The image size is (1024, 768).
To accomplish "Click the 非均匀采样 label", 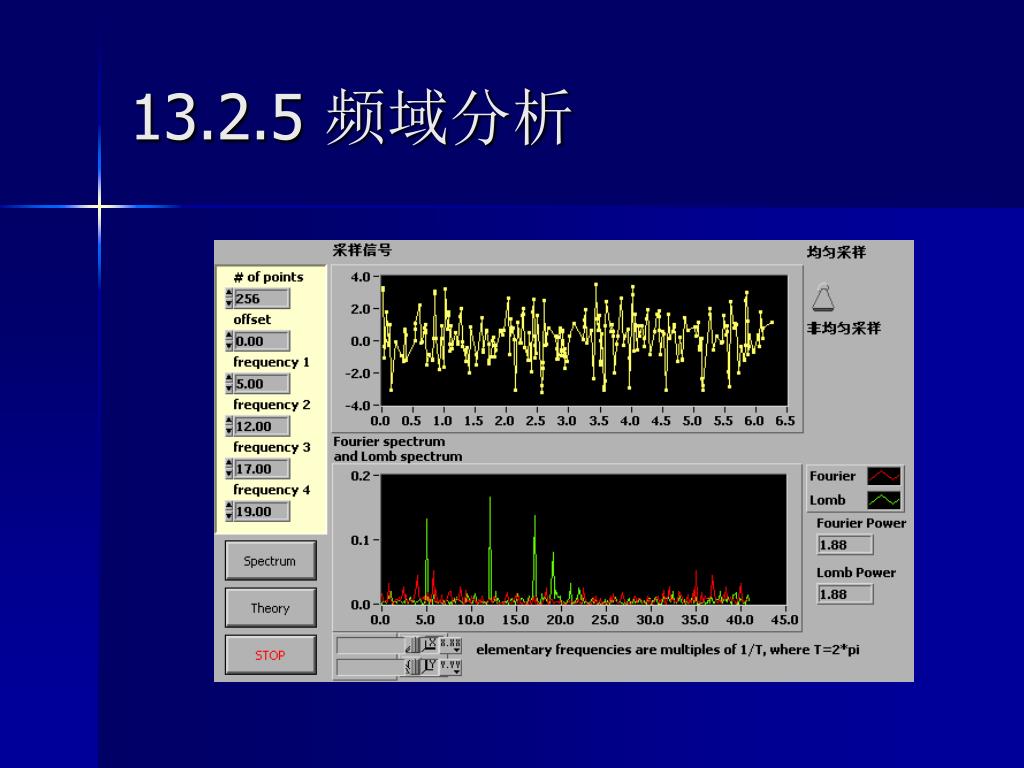I will pyautogui.click(x=844, y=328).
